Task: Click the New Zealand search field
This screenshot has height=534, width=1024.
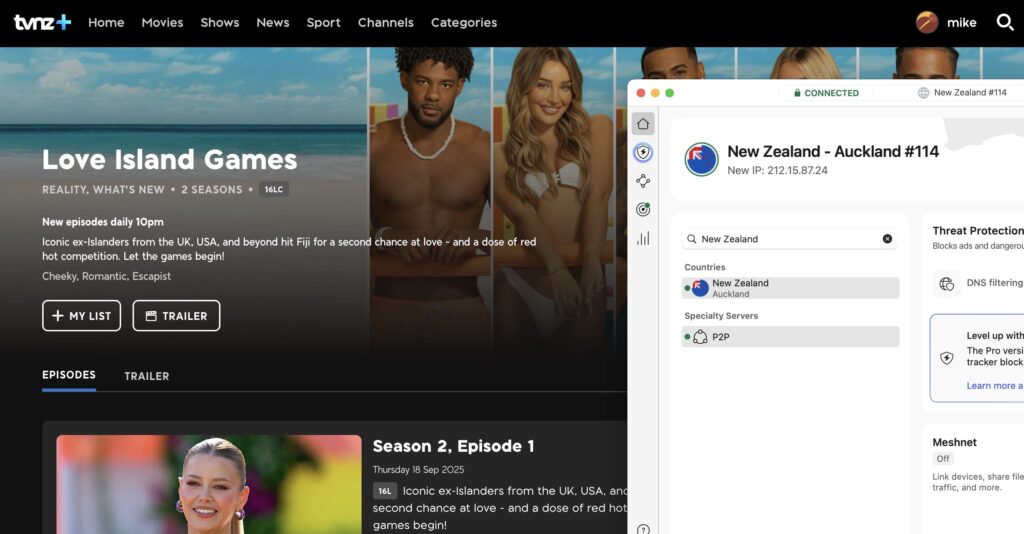Action: [x=790, y=239]
